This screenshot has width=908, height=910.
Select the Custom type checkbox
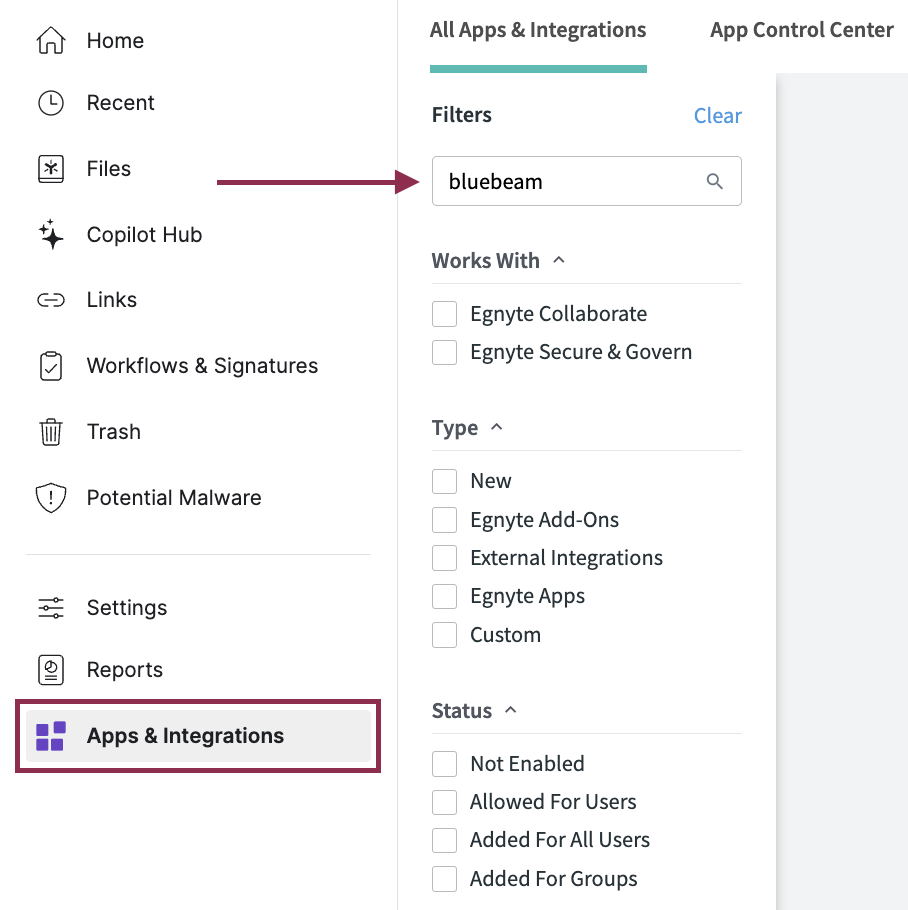point(444,635)
